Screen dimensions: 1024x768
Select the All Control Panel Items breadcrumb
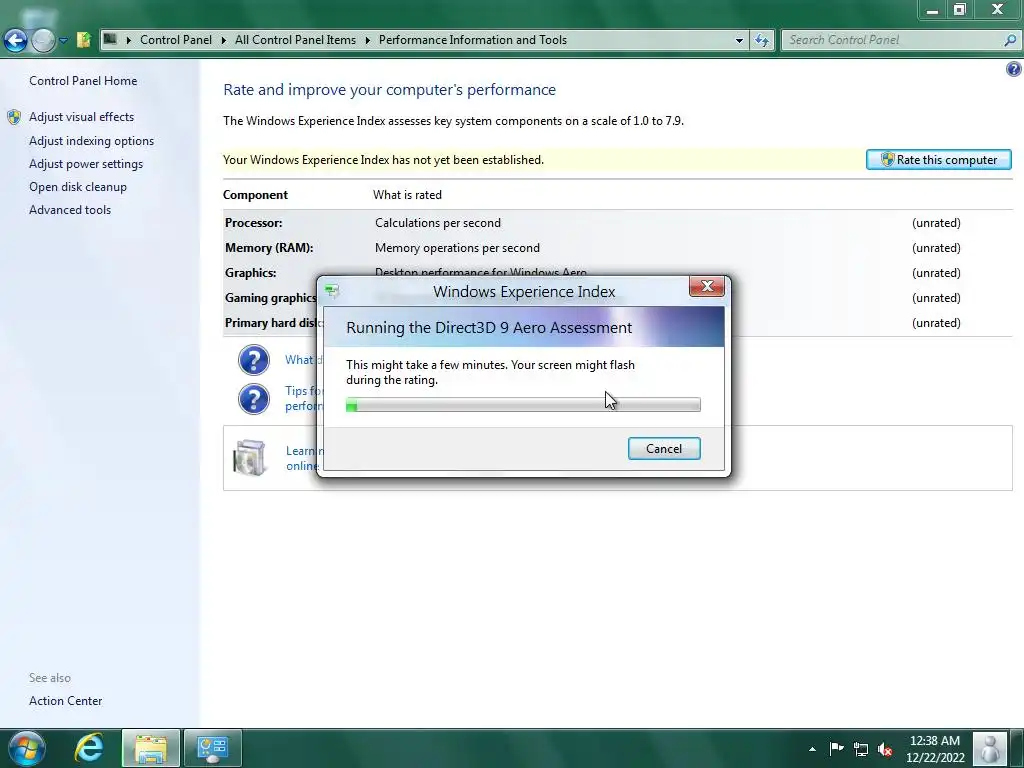point(295,40)
